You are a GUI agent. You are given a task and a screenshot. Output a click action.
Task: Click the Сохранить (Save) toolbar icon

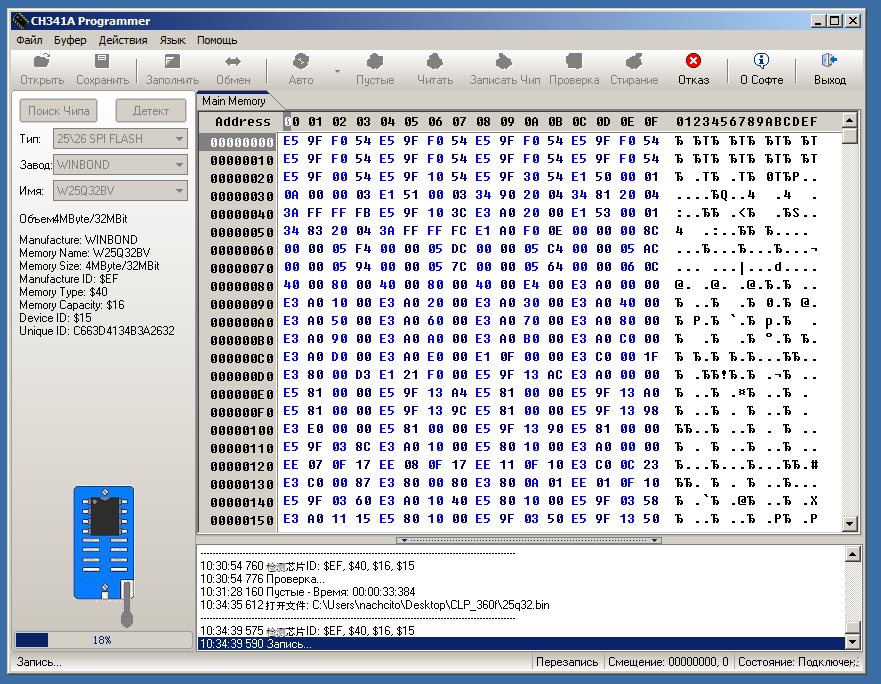[x=103, y=62]
